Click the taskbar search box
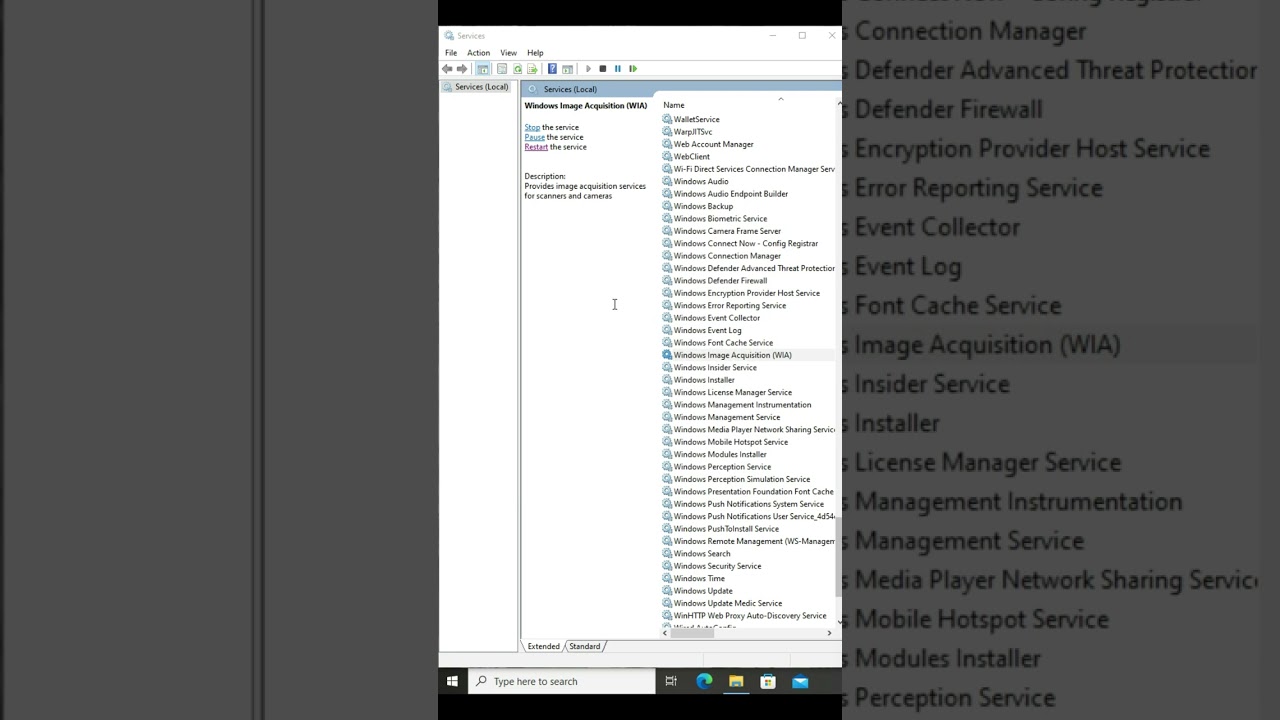1280x720 pixels. (x=560, y=681)
